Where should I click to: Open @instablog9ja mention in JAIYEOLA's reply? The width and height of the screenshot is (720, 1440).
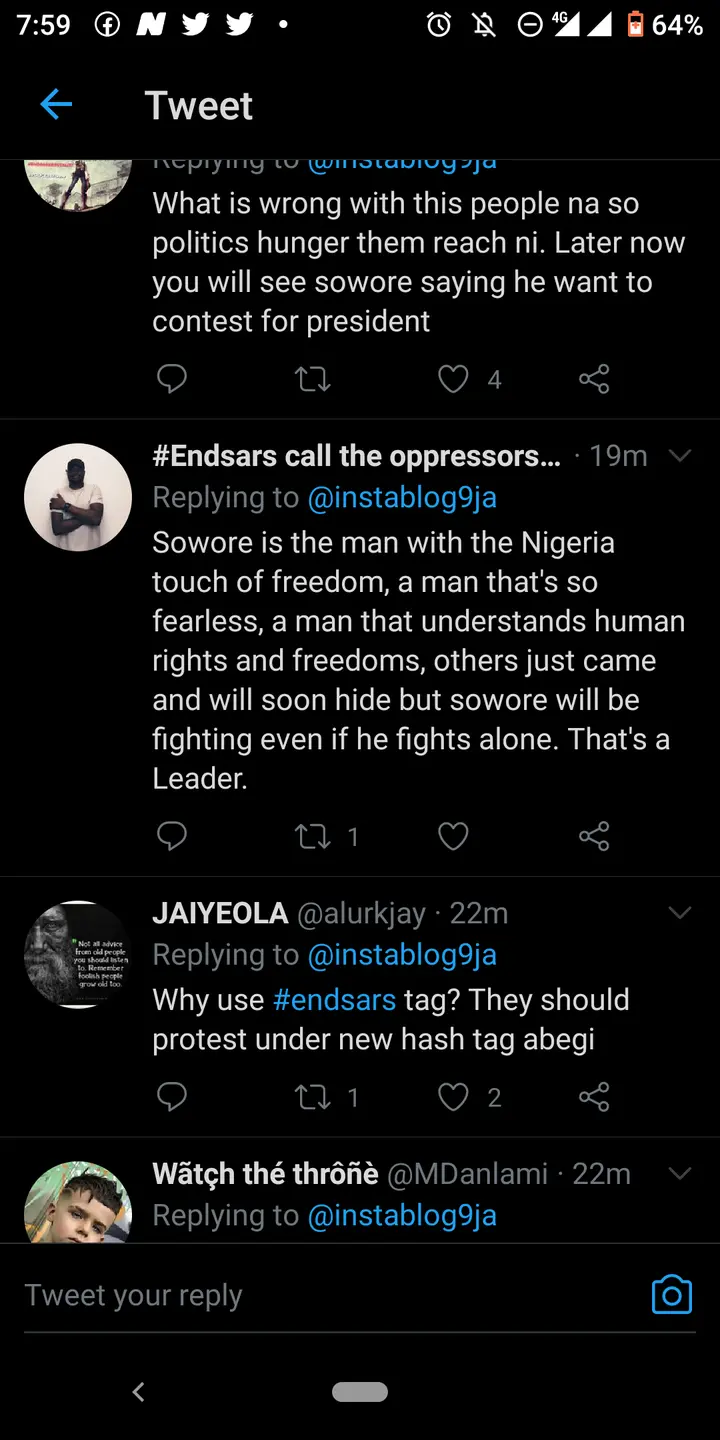point(402,955)
